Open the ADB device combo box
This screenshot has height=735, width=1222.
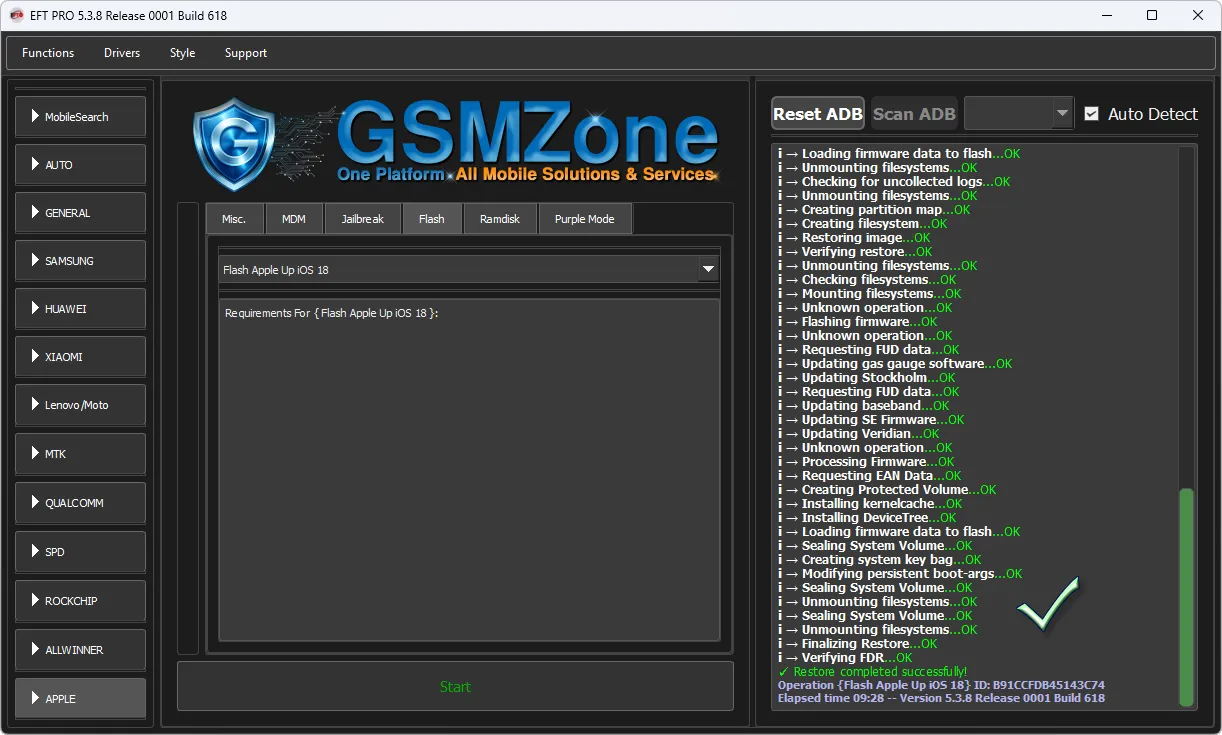coord(1018,114)
